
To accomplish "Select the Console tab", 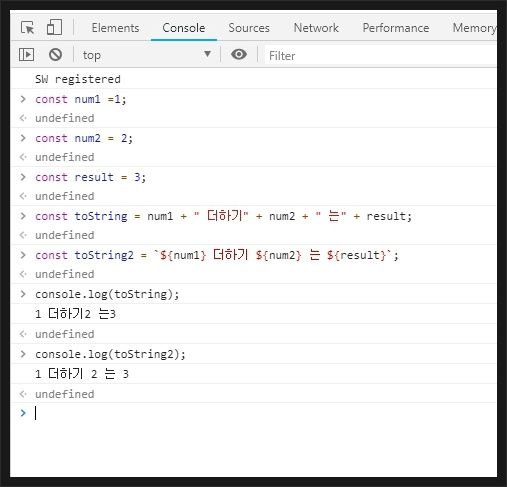I will pyautogui.click(x=184, y=28).
